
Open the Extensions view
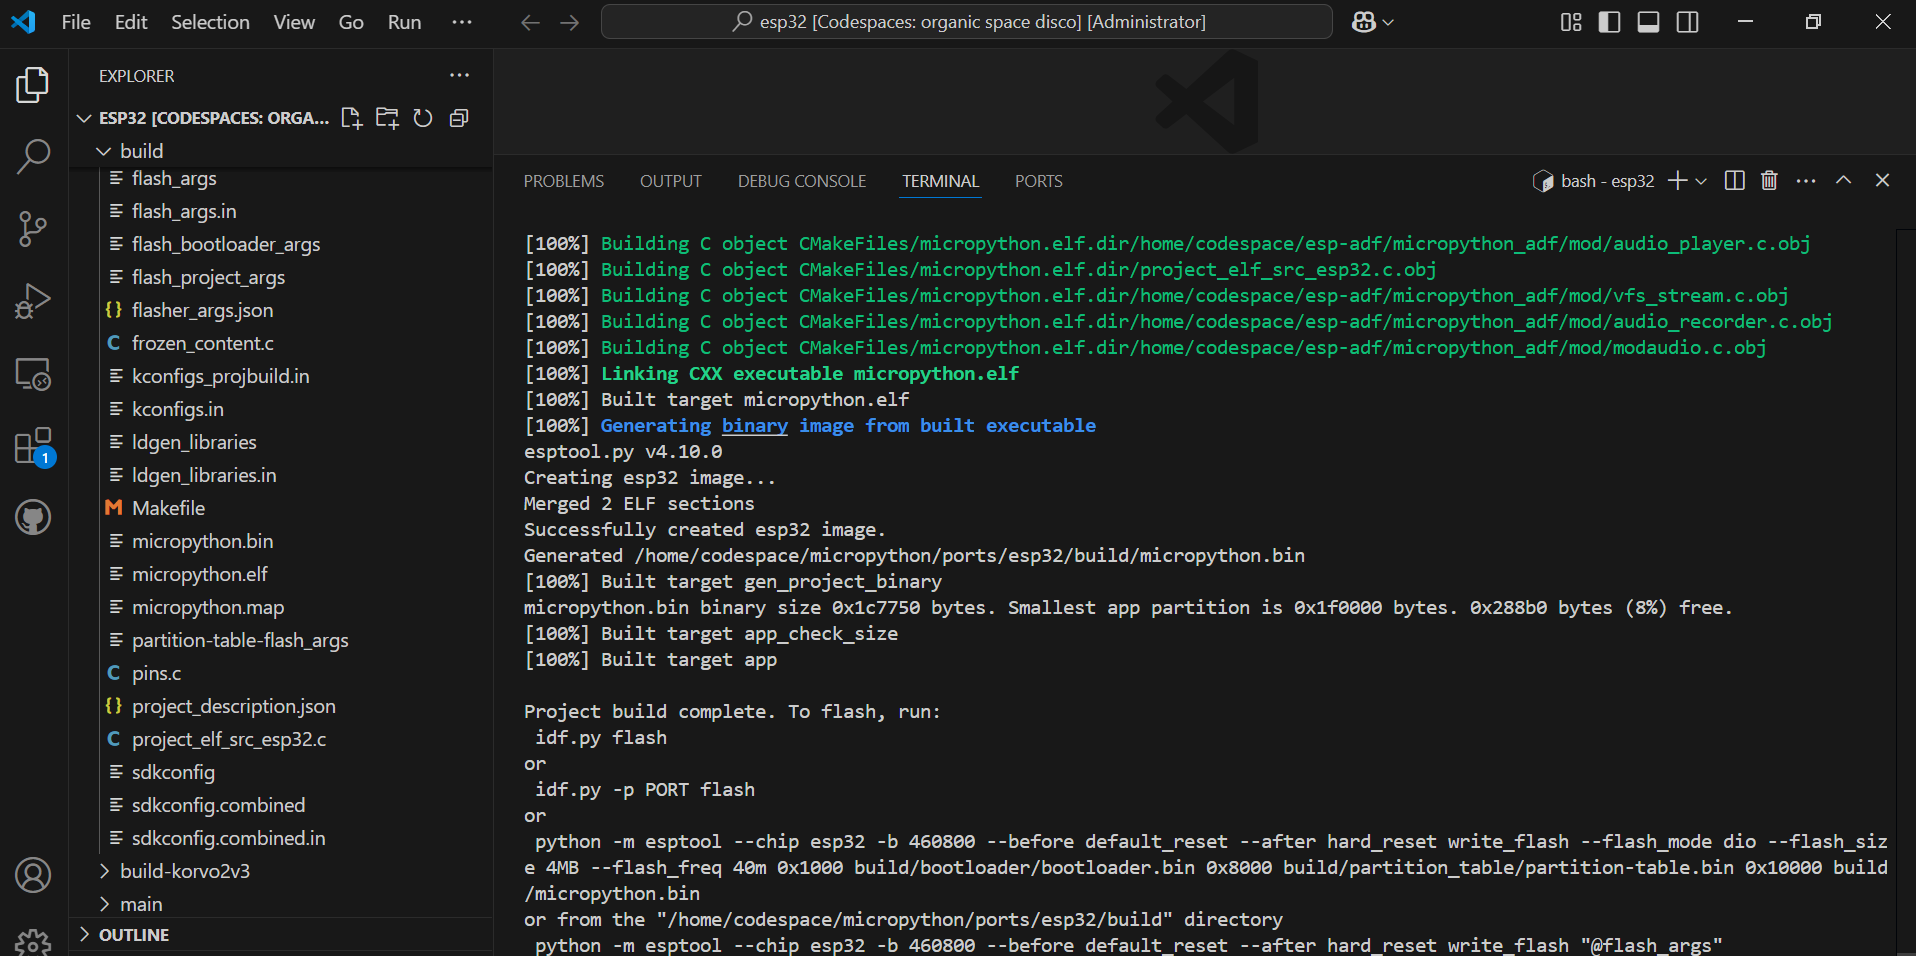click(x=33, y=446)
